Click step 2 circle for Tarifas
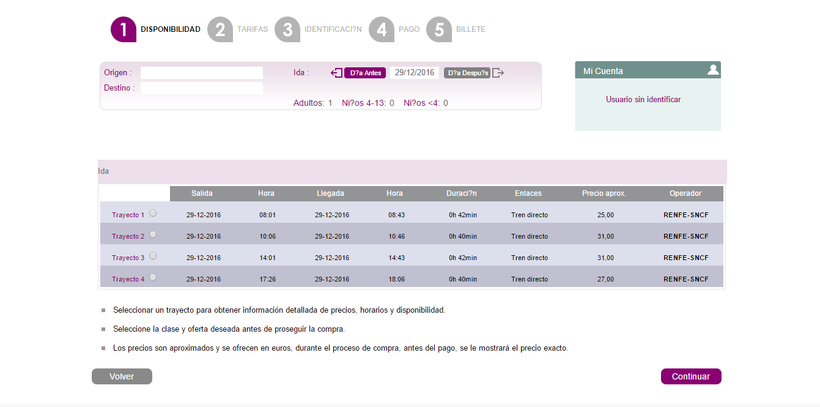Screen dimensions: 820x407 pos(220,30)
